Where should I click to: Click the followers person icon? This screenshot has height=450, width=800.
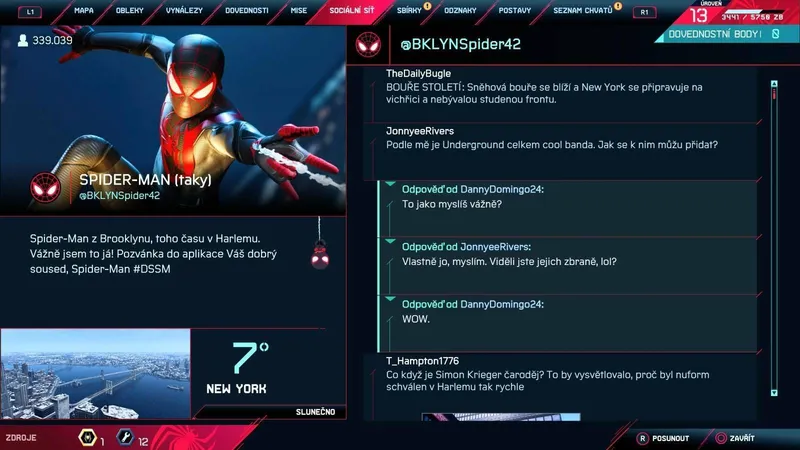(x=22, y=40)
